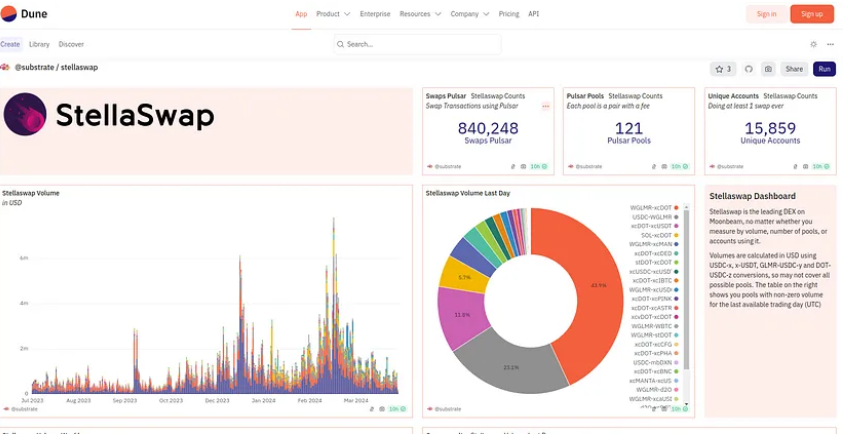Image resolution: width=848 pixels, height=442 pixels.
Task: Open the API menu item
Action: [x=533, y=14]
